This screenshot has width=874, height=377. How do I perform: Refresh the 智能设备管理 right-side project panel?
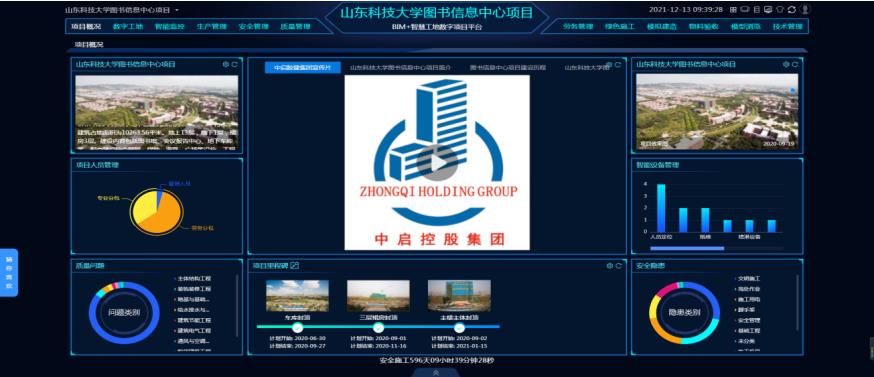795,65
